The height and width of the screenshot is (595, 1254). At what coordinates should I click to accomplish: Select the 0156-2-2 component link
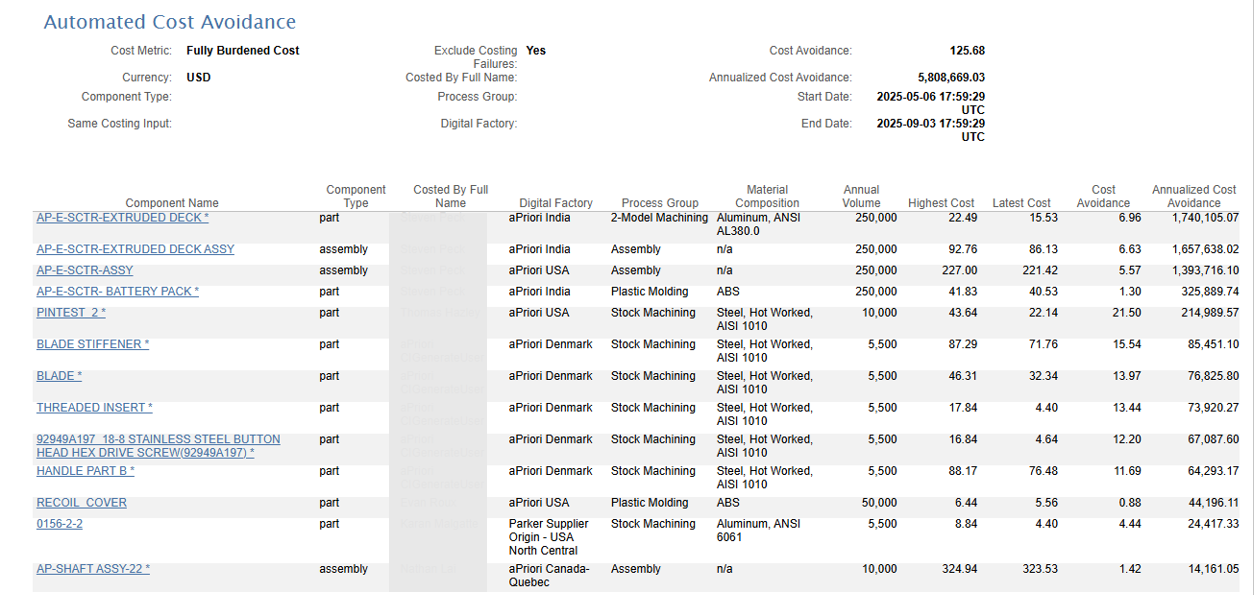click(x=59, y=524)
